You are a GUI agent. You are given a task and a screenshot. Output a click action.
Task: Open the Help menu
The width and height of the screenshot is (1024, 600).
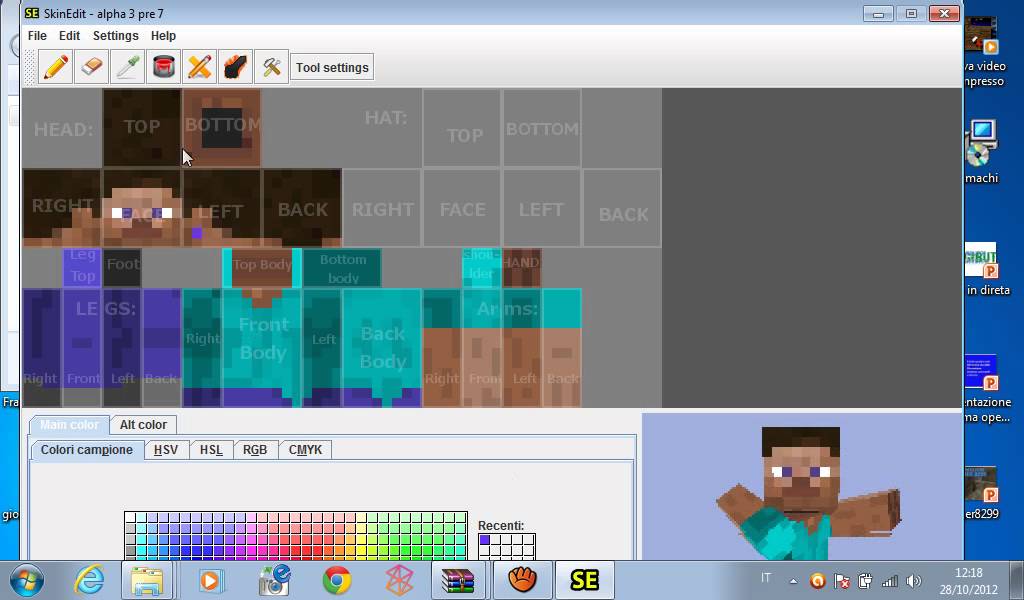pos(163,36)
